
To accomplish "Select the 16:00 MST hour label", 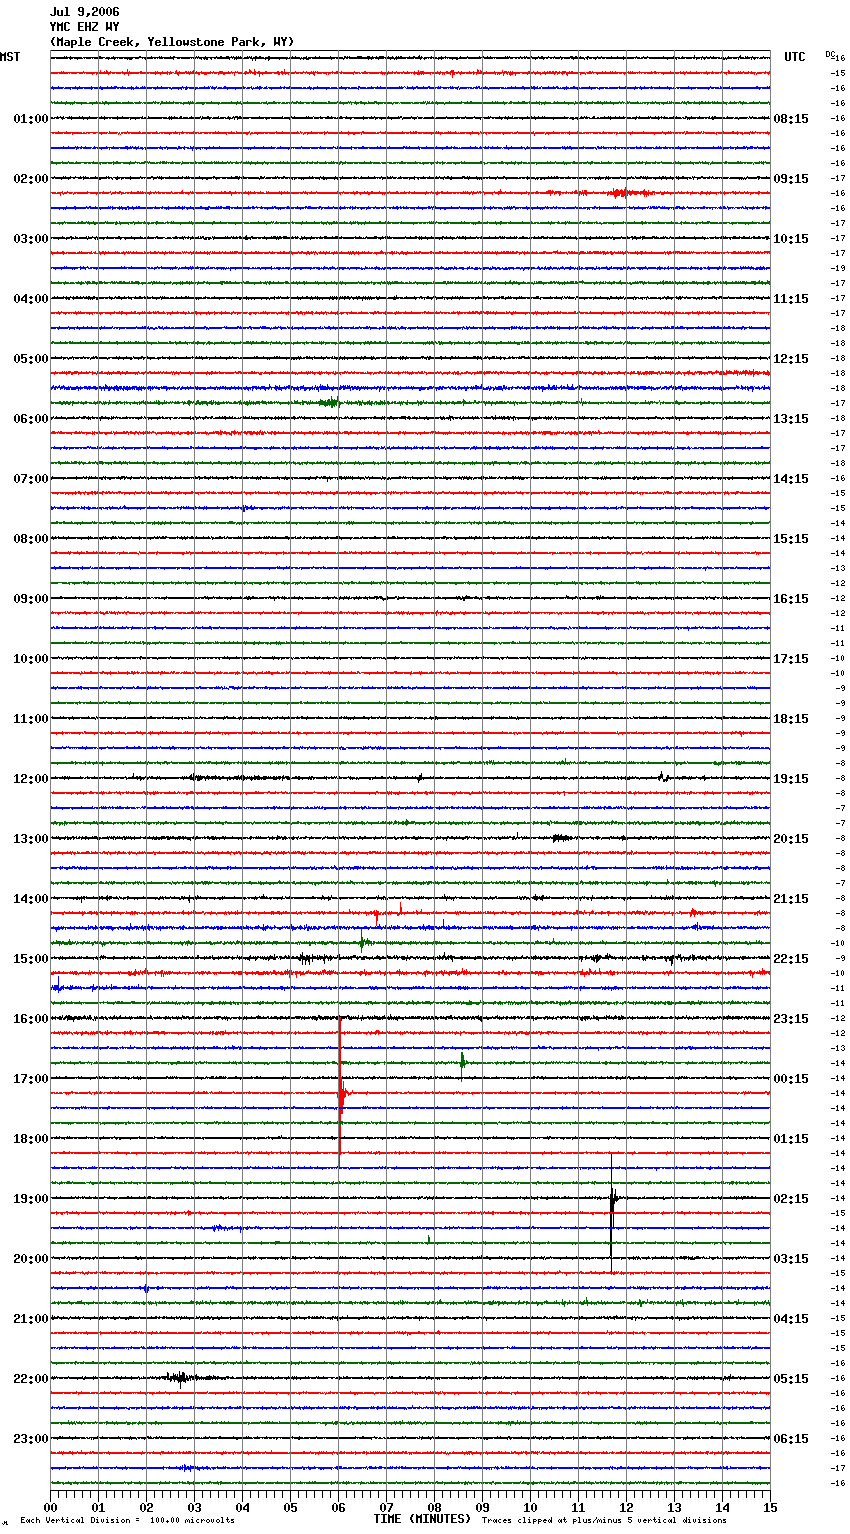I will 31,1019.
